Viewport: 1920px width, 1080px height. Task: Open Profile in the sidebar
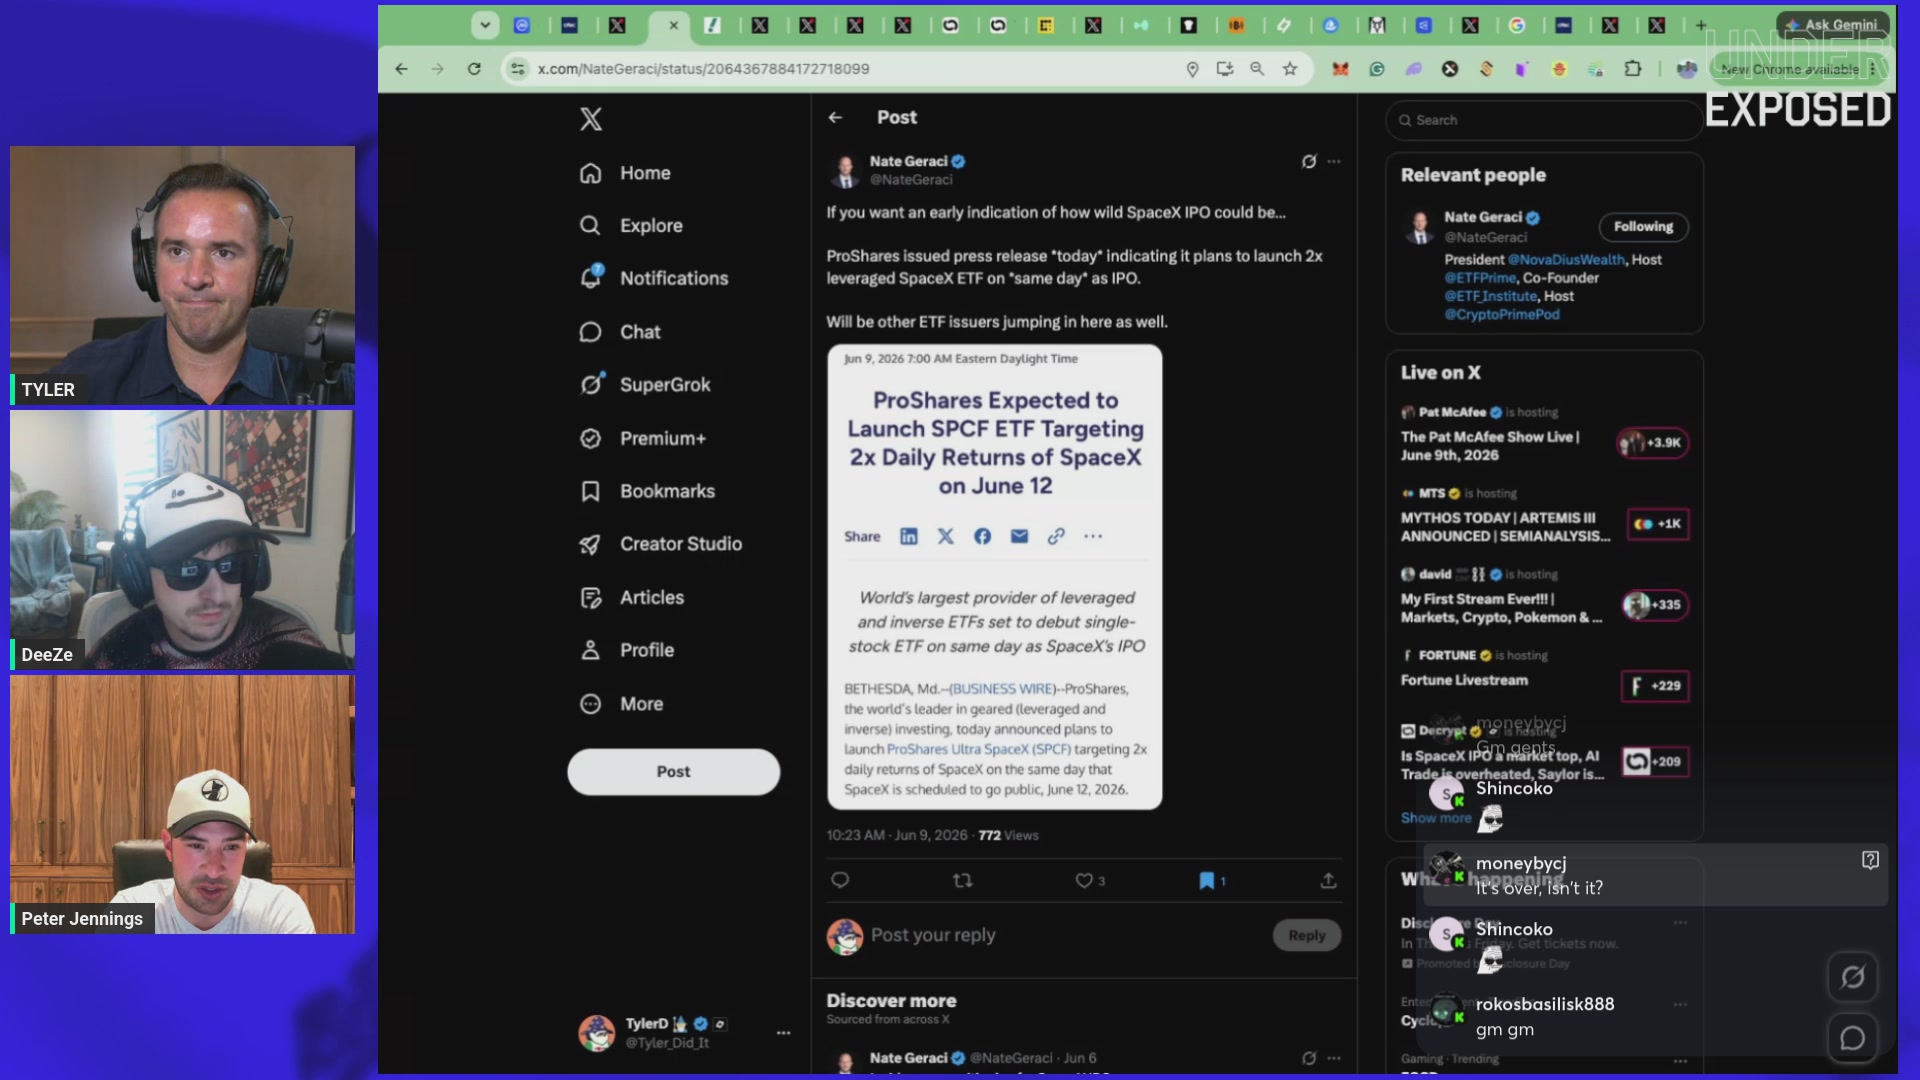click(x=627, y=650)
